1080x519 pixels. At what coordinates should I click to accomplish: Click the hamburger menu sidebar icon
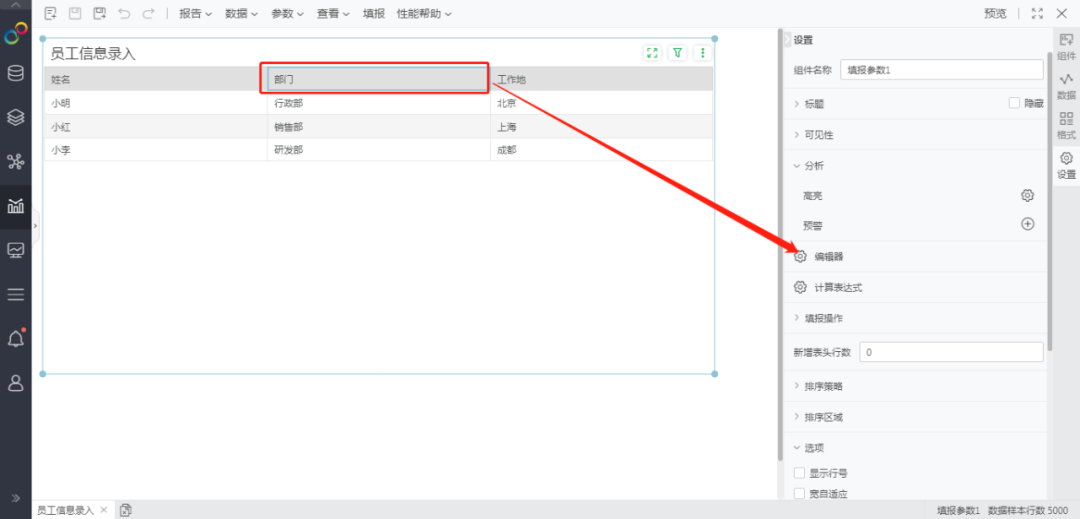pyautogui.click(x=16, y=295)
